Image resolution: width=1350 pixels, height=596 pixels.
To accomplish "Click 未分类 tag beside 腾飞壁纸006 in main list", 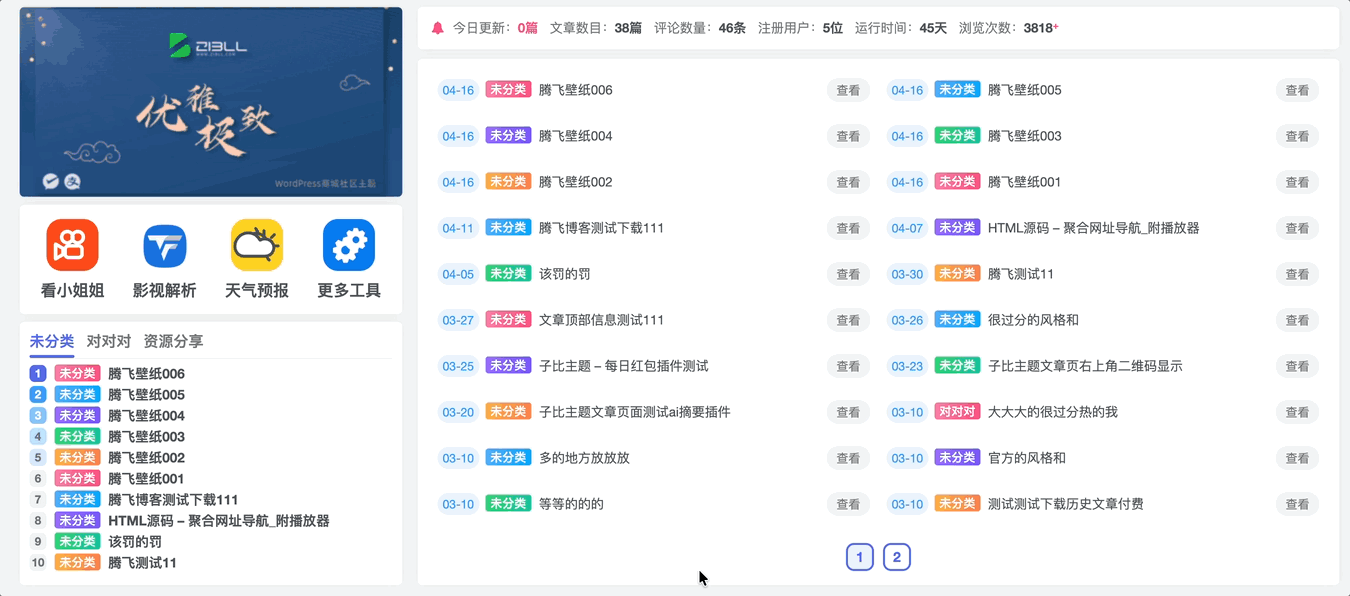I will (x=508, y=89).
